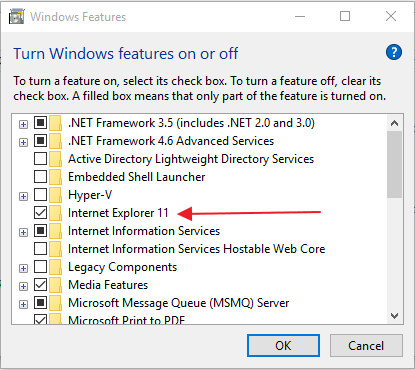Image resolution: width=415 pixels, height=370 pixels.
Task: Select '.NET Framework 3.5 (includes .NET 2.0 and 3.0)' text
Action: click(x=191, y=123)
